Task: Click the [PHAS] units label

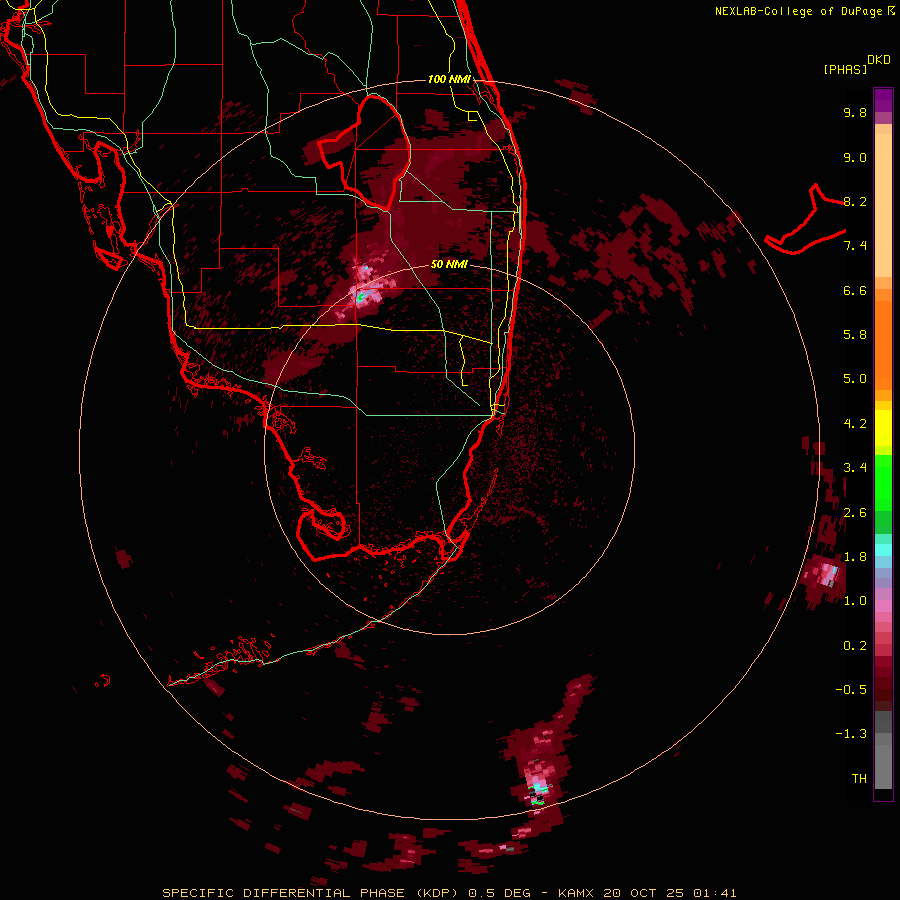Action: [x=845, y=69]
